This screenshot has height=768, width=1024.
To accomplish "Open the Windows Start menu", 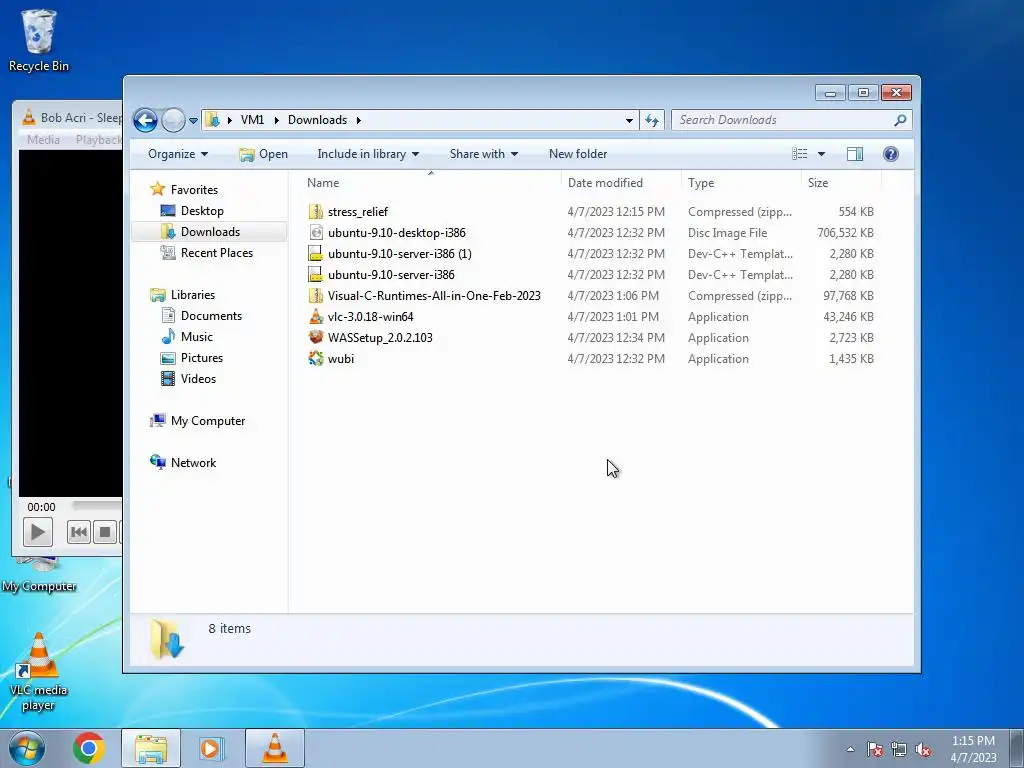I will 27,748.
